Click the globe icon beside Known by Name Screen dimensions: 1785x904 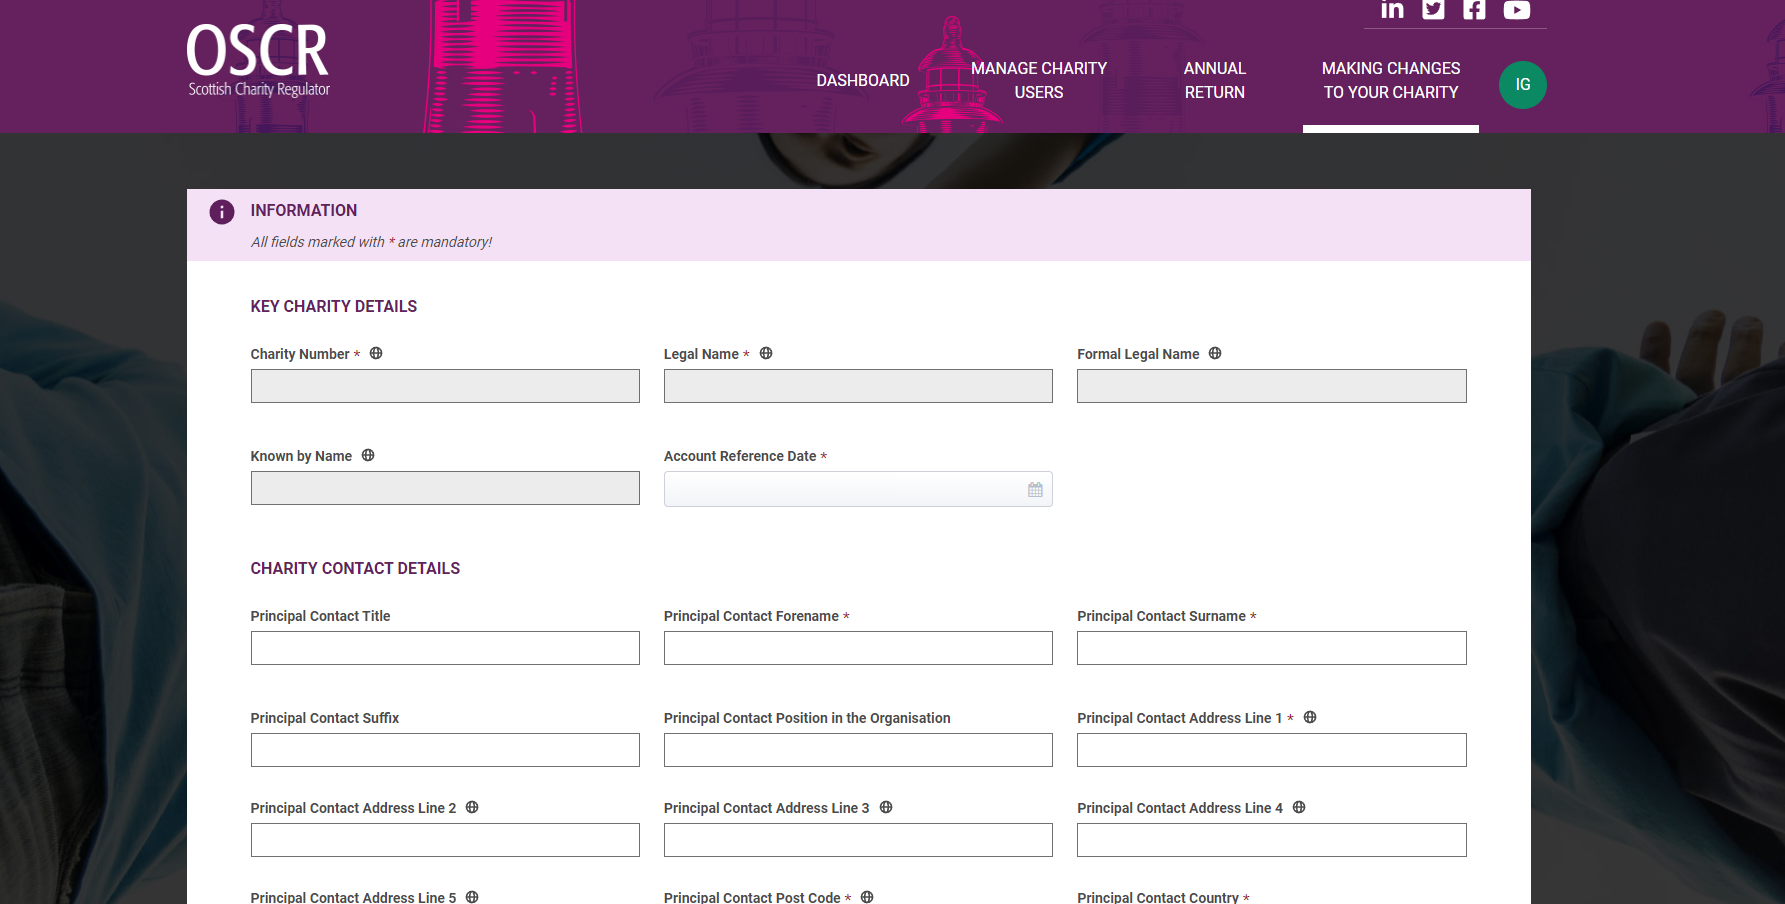coord(368,455)
